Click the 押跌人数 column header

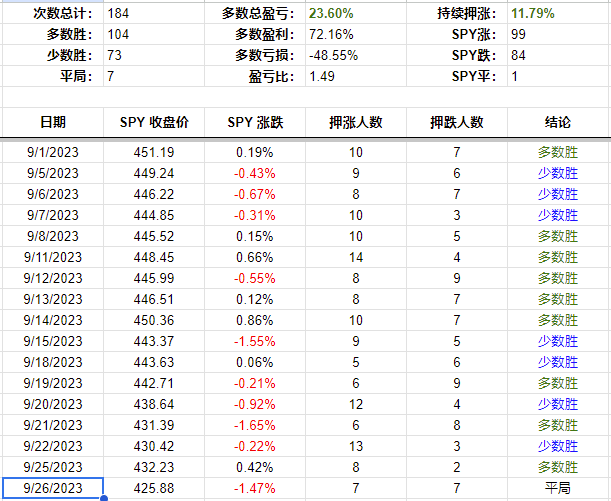tap(457, 122)
